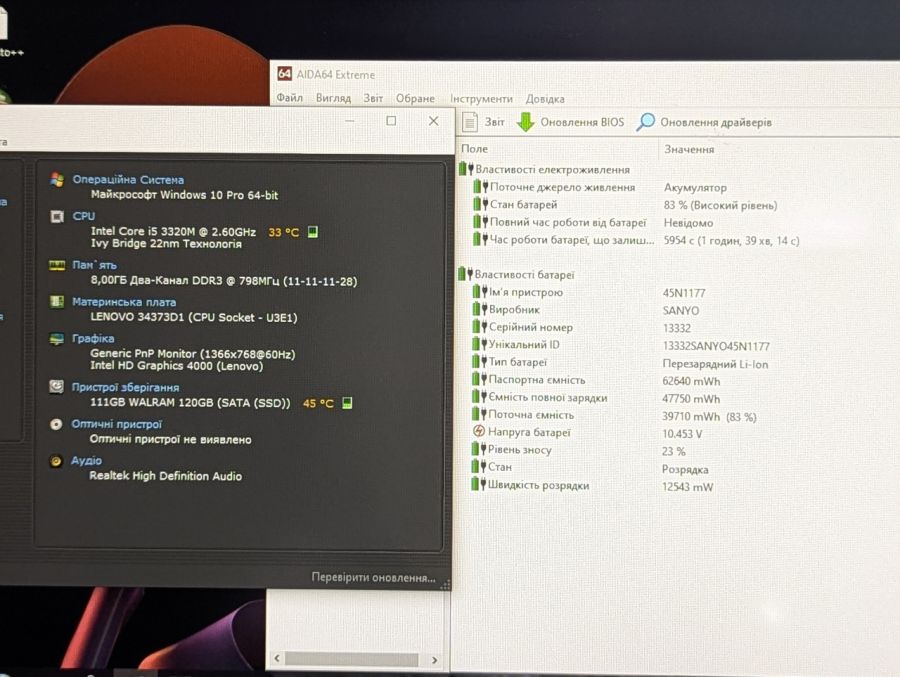
Task: Click the horizontal scrollbar right arrow in AIDA64
Action: 435,660
